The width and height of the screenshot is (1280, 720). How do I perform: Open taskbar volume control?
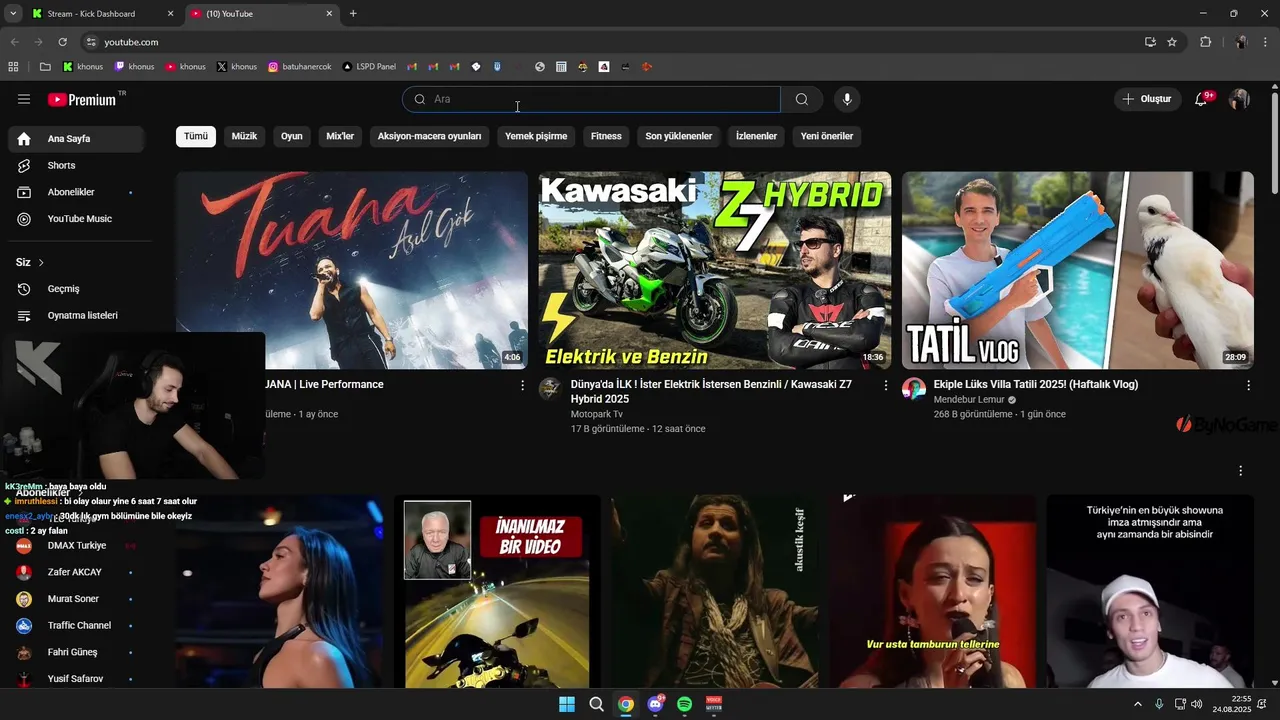tap(1197, 704)
